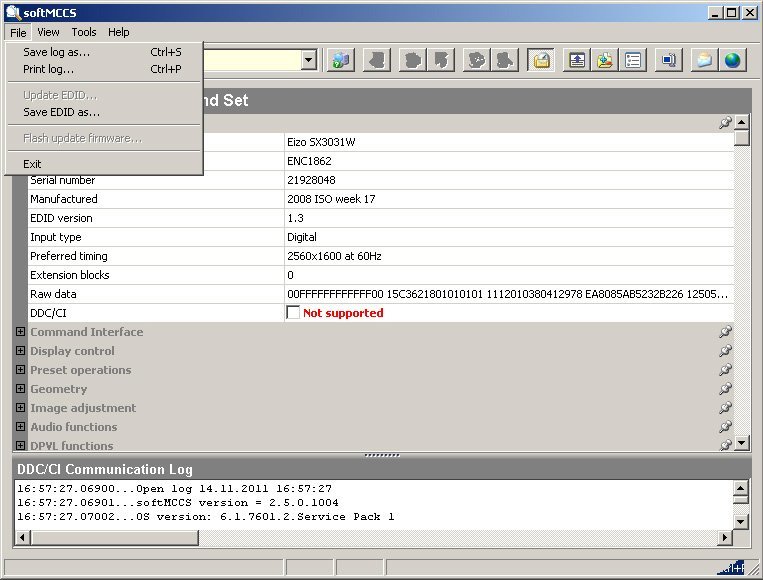
Task: Click the softMCCS version = 2.5.0.1004 line
Action: tap(178, 503)
